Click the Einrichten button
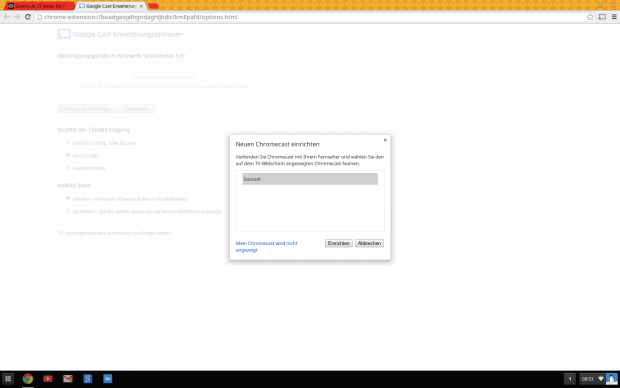Viewport: 620px width, 388px height. pos(338,243)
